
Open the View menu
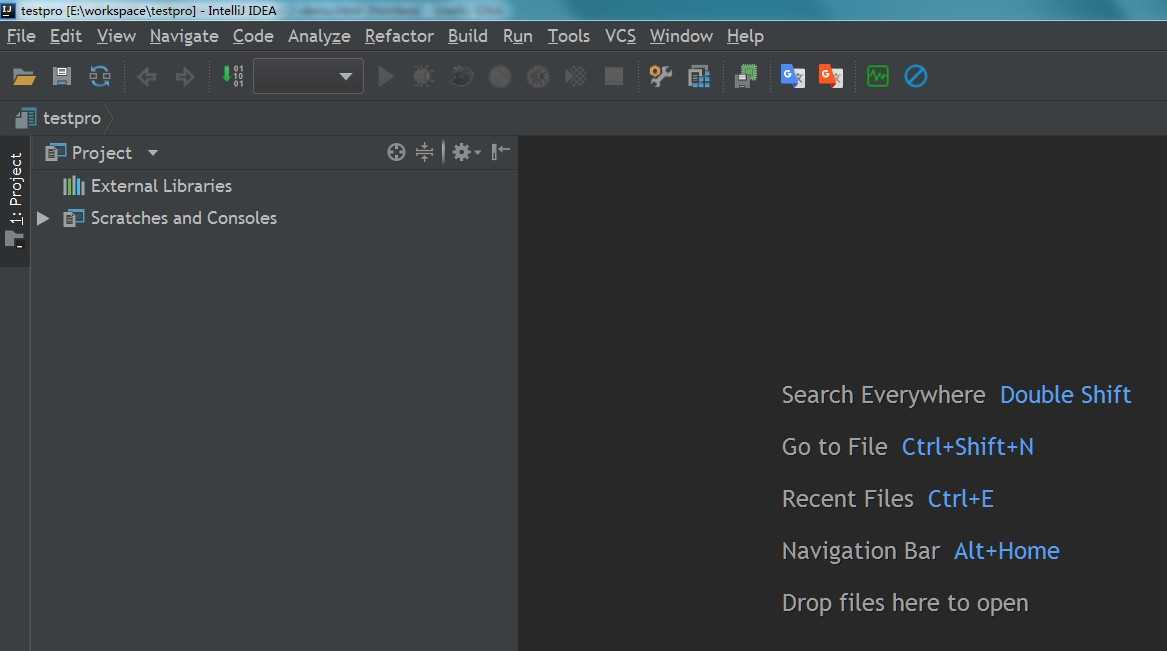point(116,36)
